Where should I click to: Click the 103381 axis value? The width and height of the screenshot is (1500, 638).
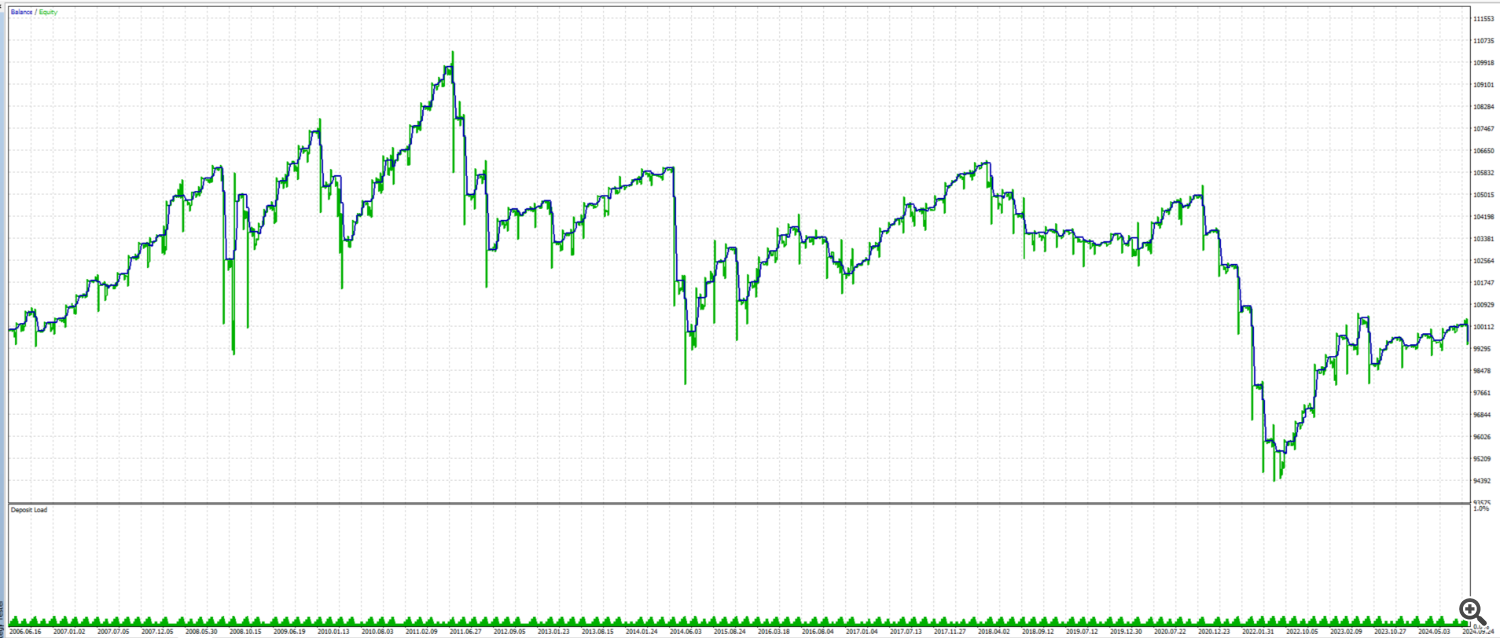(x=1484, y=239)
